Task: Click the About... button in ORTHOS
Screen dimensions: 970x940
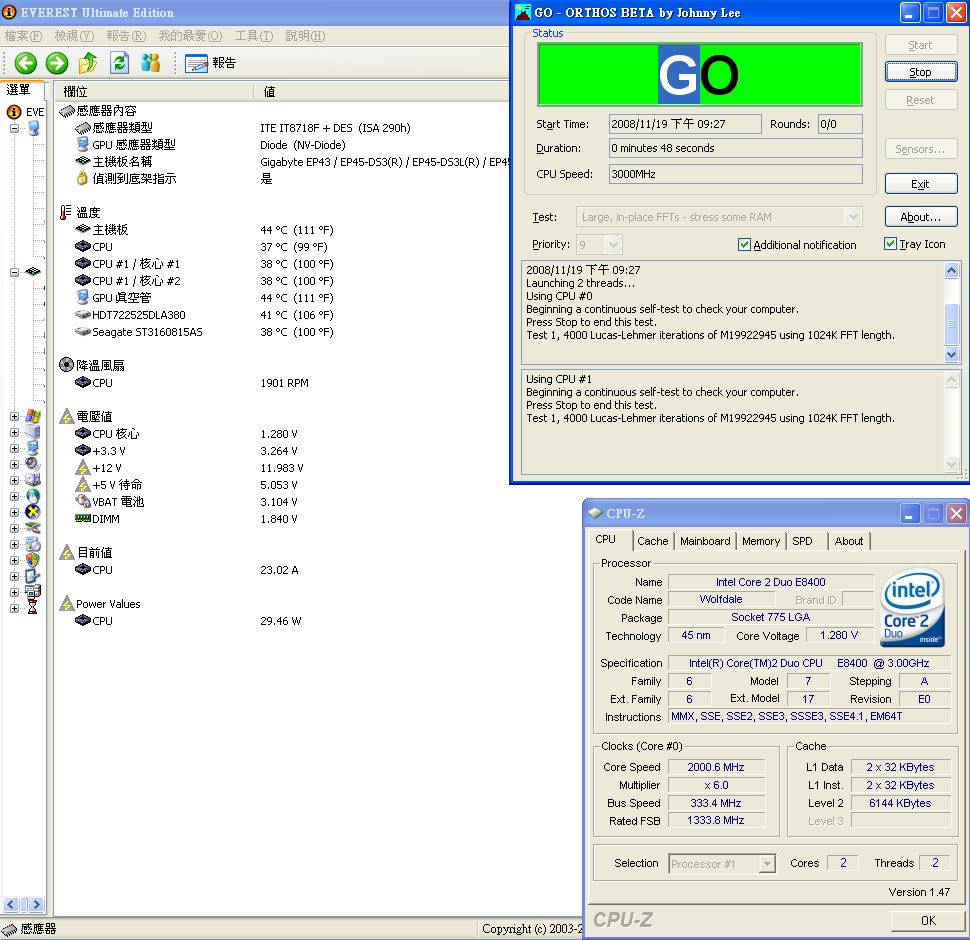Action: [920, 217]
